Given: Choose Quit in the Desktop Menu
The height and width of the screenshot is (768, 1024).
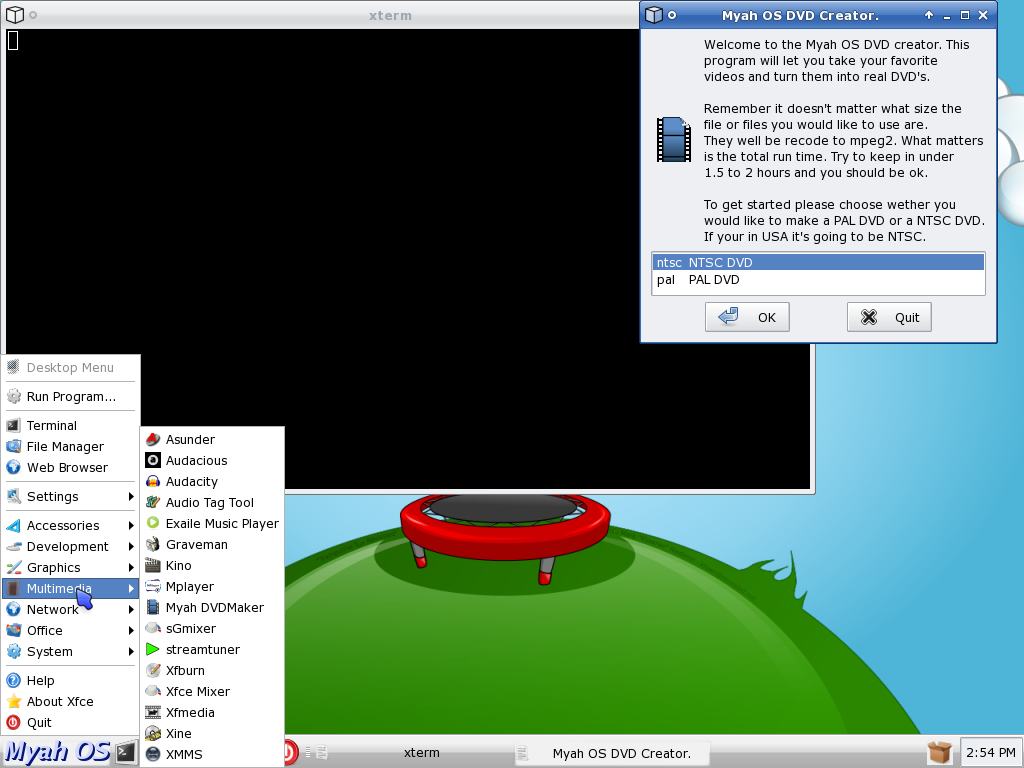Looking at the screenshot, I should 71,722.
